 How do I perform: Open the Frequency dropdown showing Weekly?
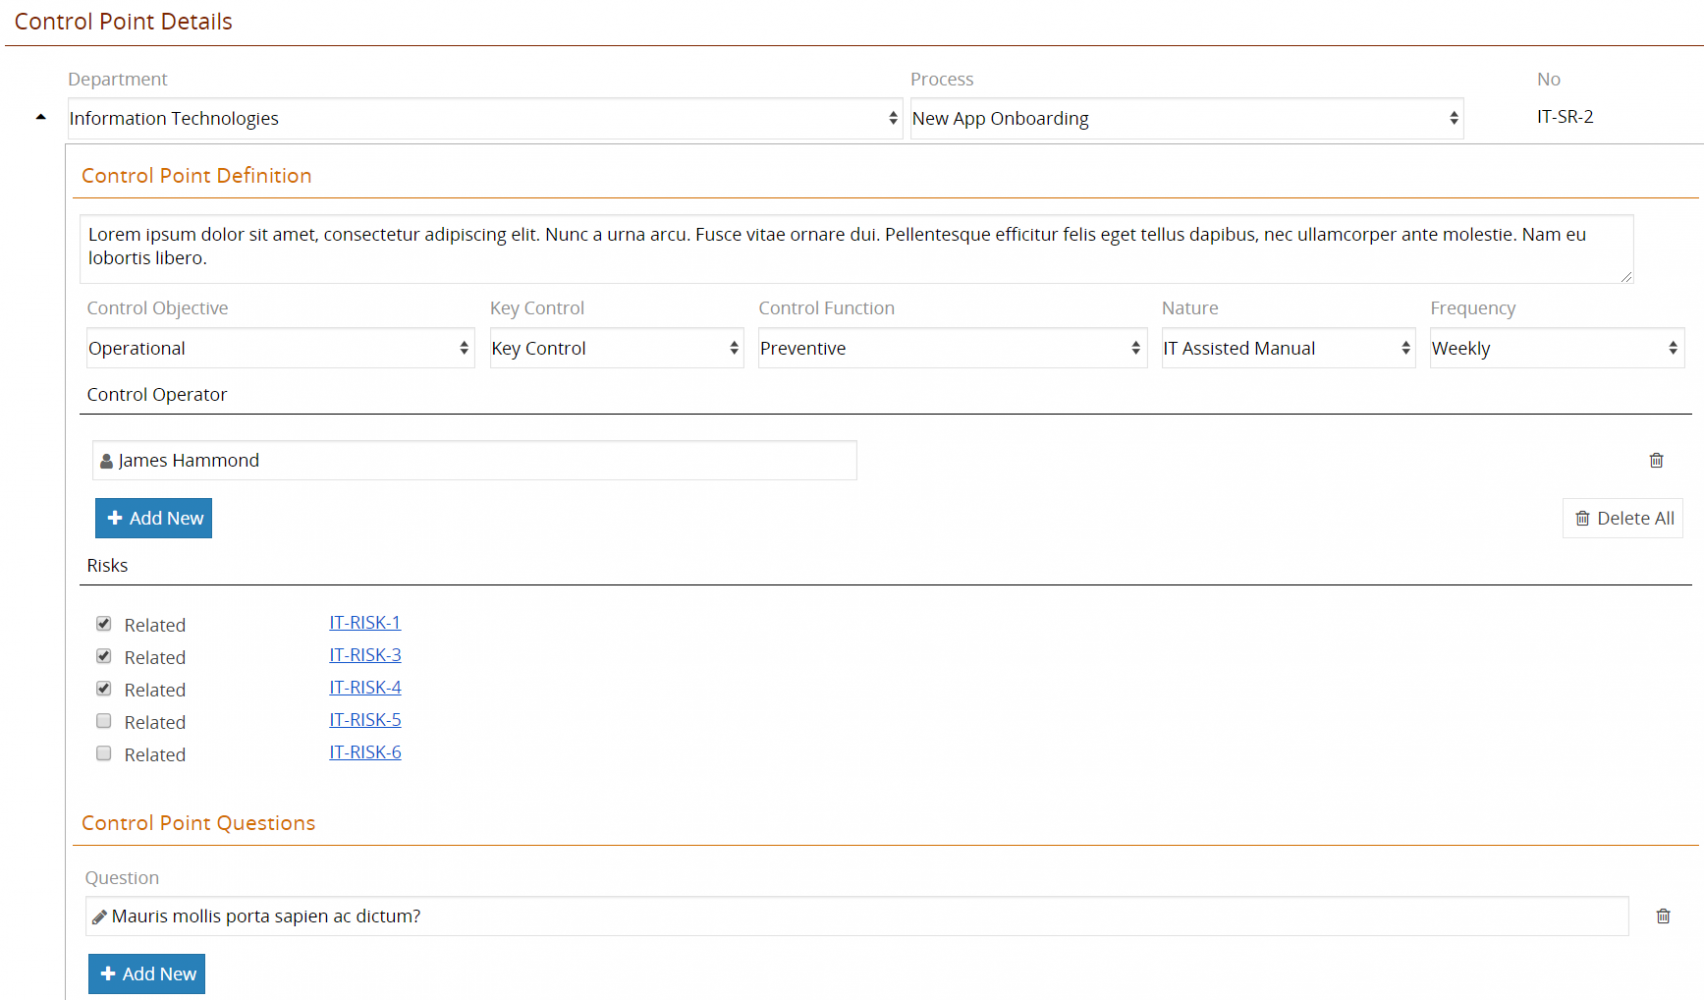point(1556,348)
